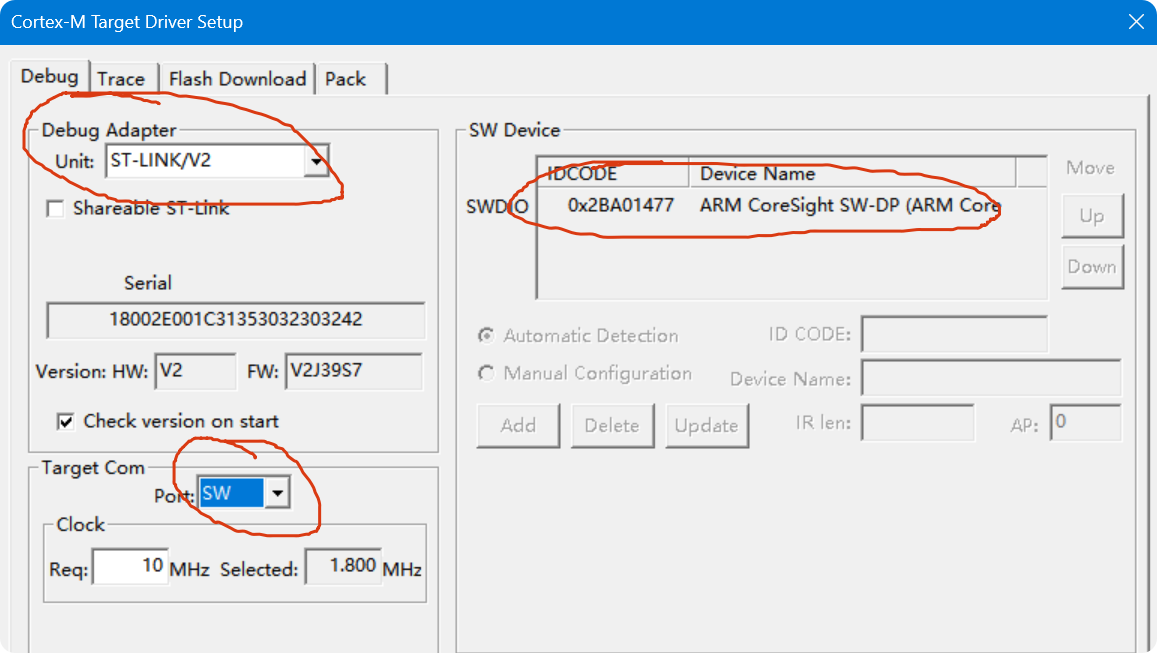Click the Delete button
Viewport: 1157px width, 653px height.
pos(612,425)
